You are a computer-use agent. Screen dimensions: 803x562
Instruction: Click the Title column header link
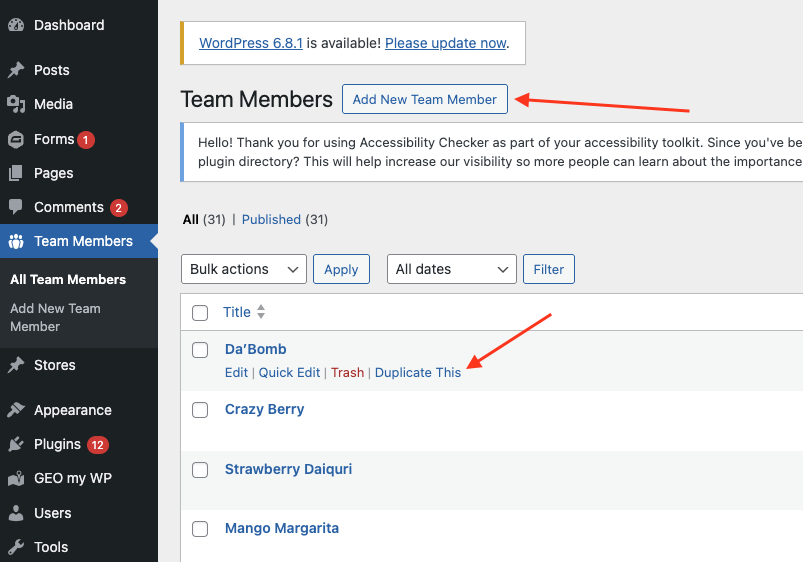pos(237,312)
